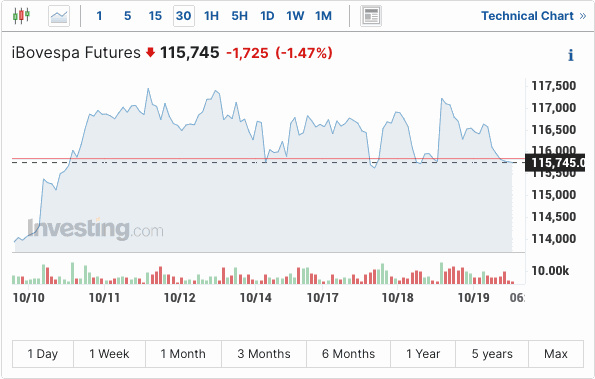Screen dimensions: 595x379
Task: Click the 10/12 date label
Action: pos(179,298)
